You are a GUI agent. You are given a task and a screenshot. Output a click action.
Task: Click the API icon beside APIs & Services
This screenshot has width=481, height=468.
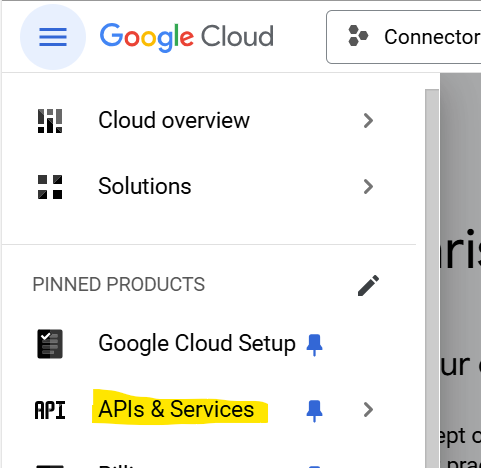[50, 410]
